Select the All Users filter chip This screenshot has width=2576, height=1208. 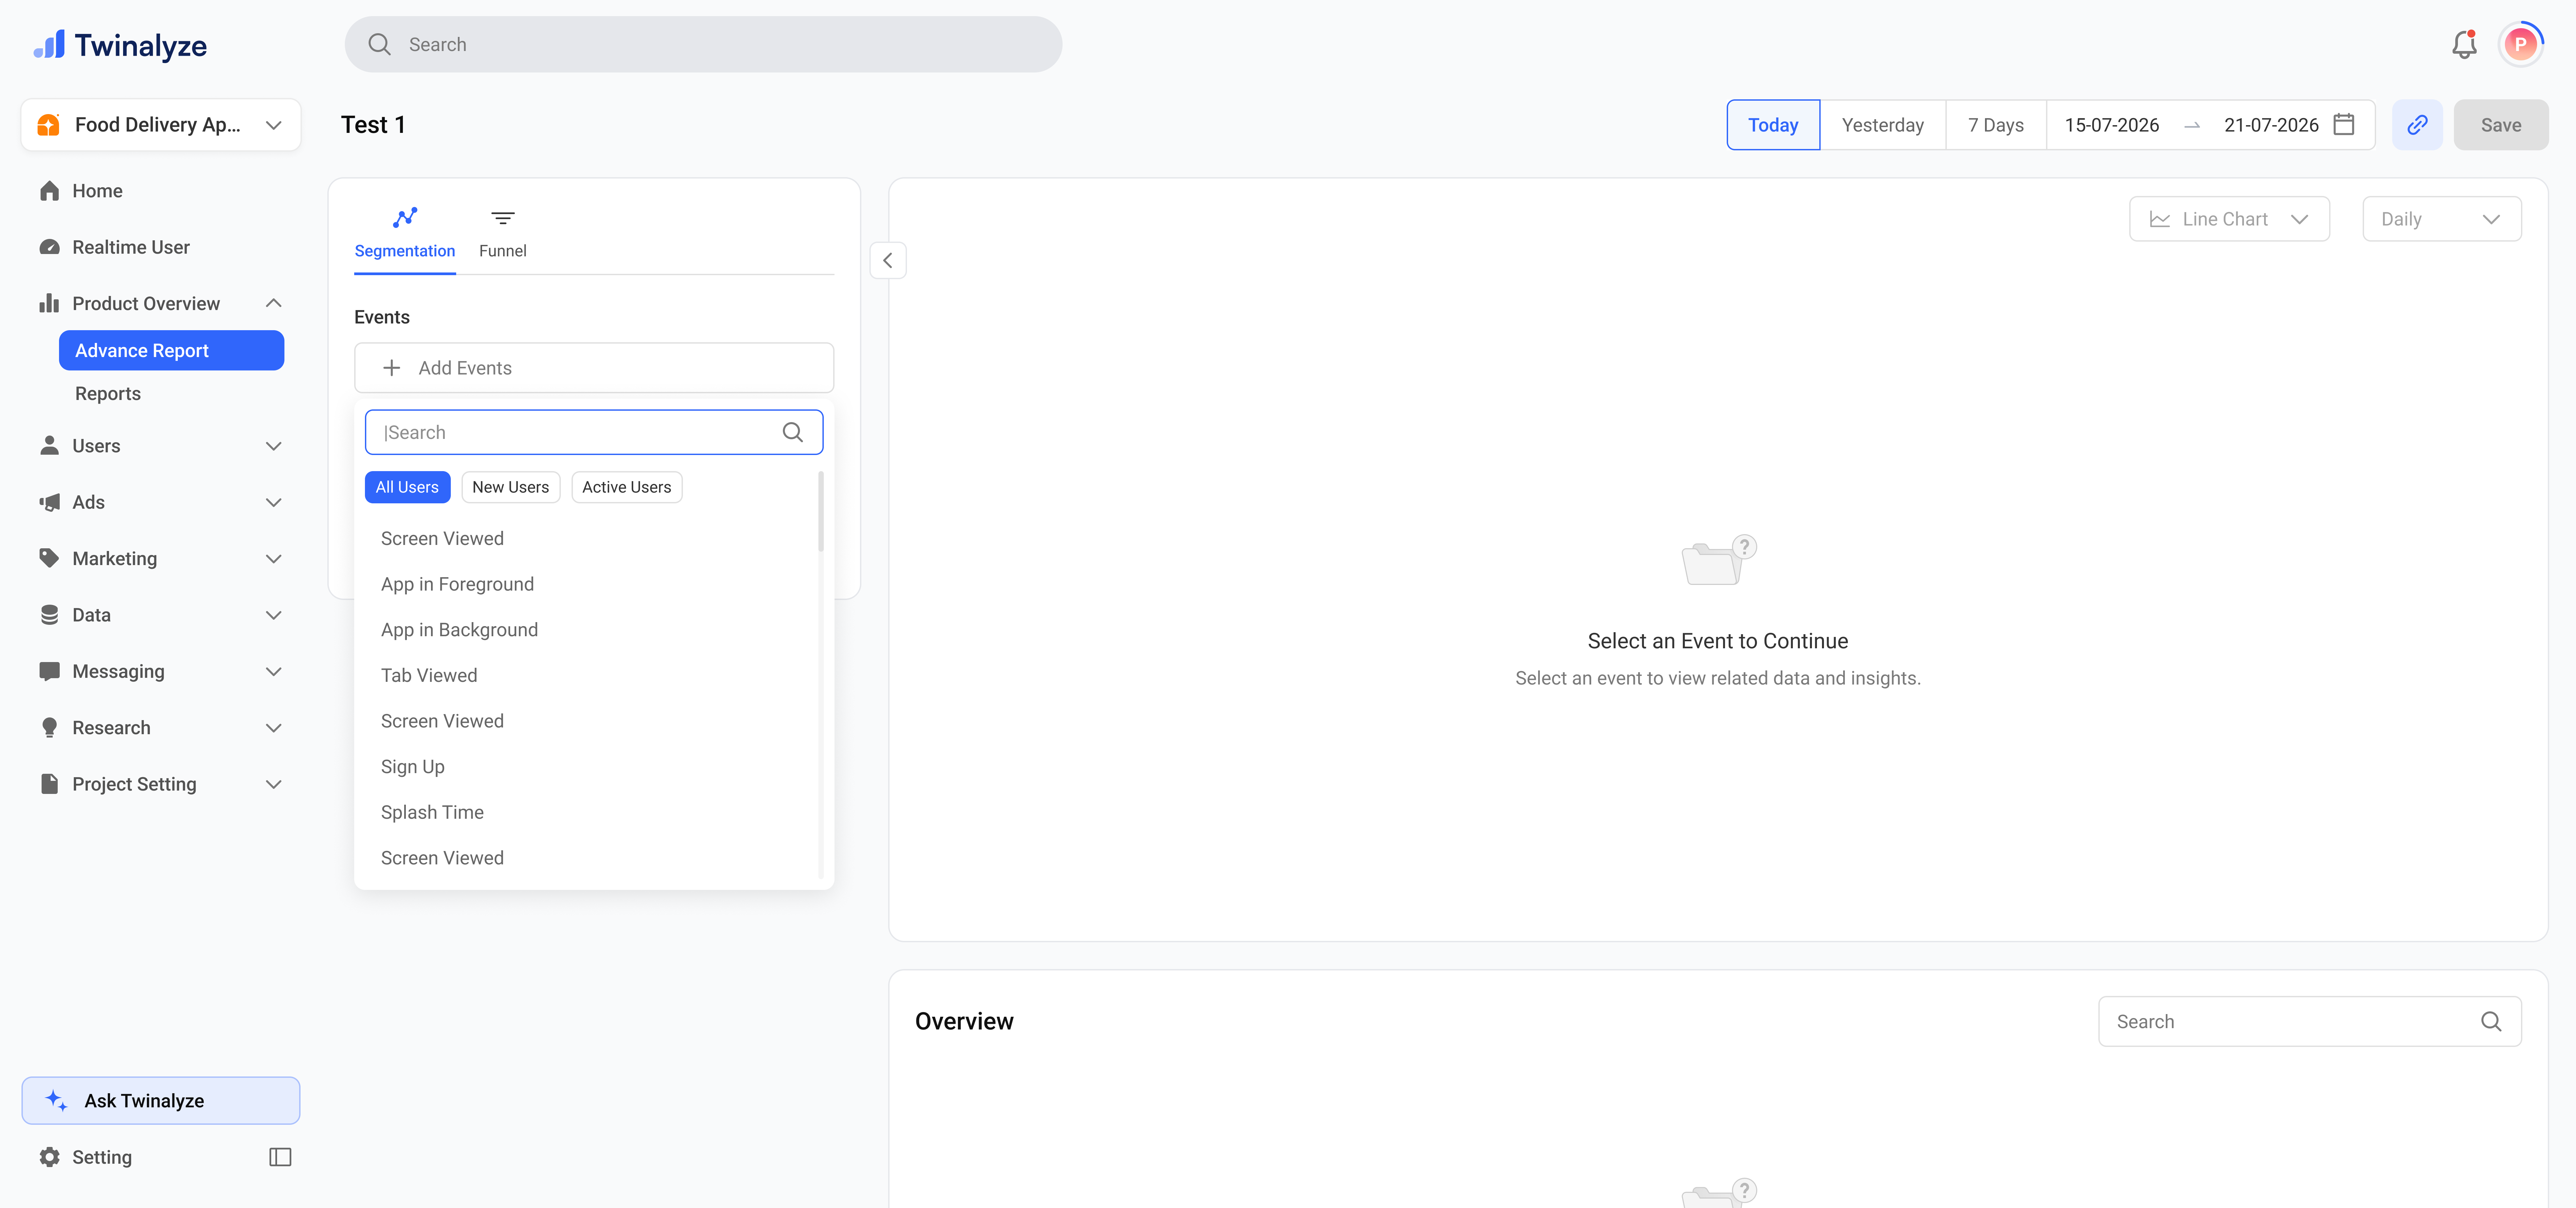click(x=407, y=487)
